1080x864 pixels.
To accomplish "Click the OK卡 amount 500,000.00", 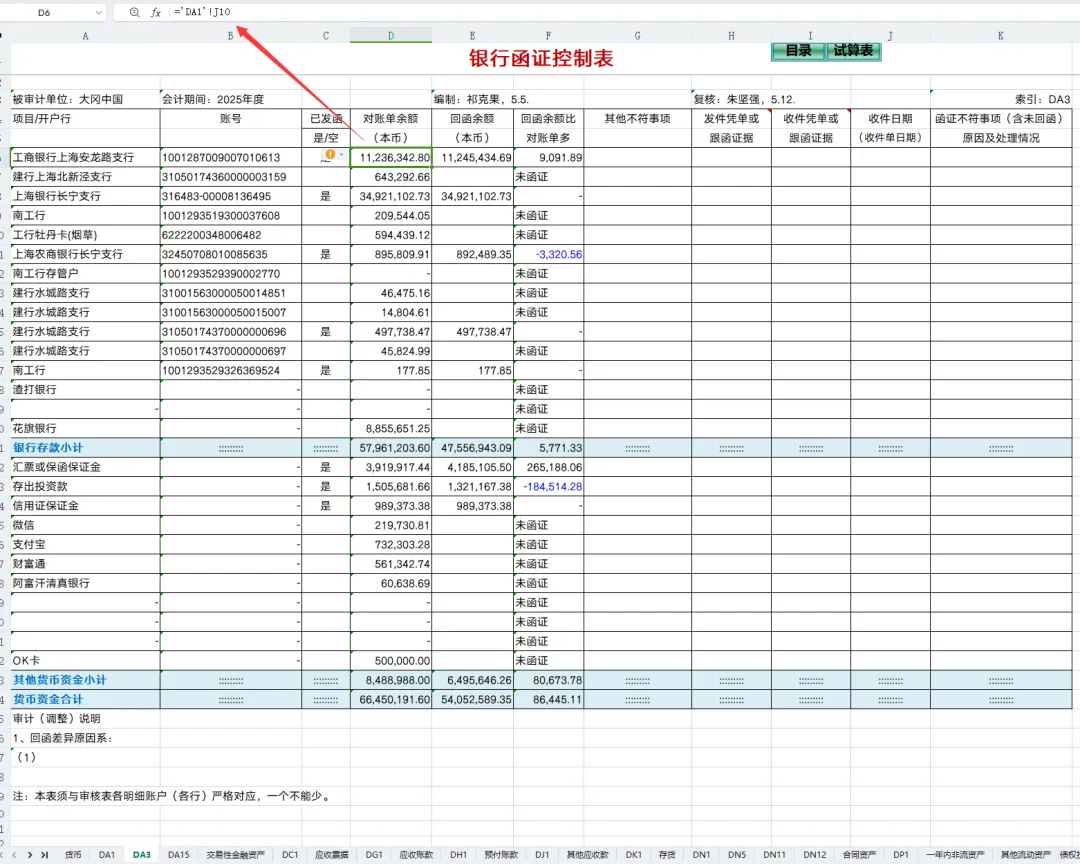I will 391,661.
